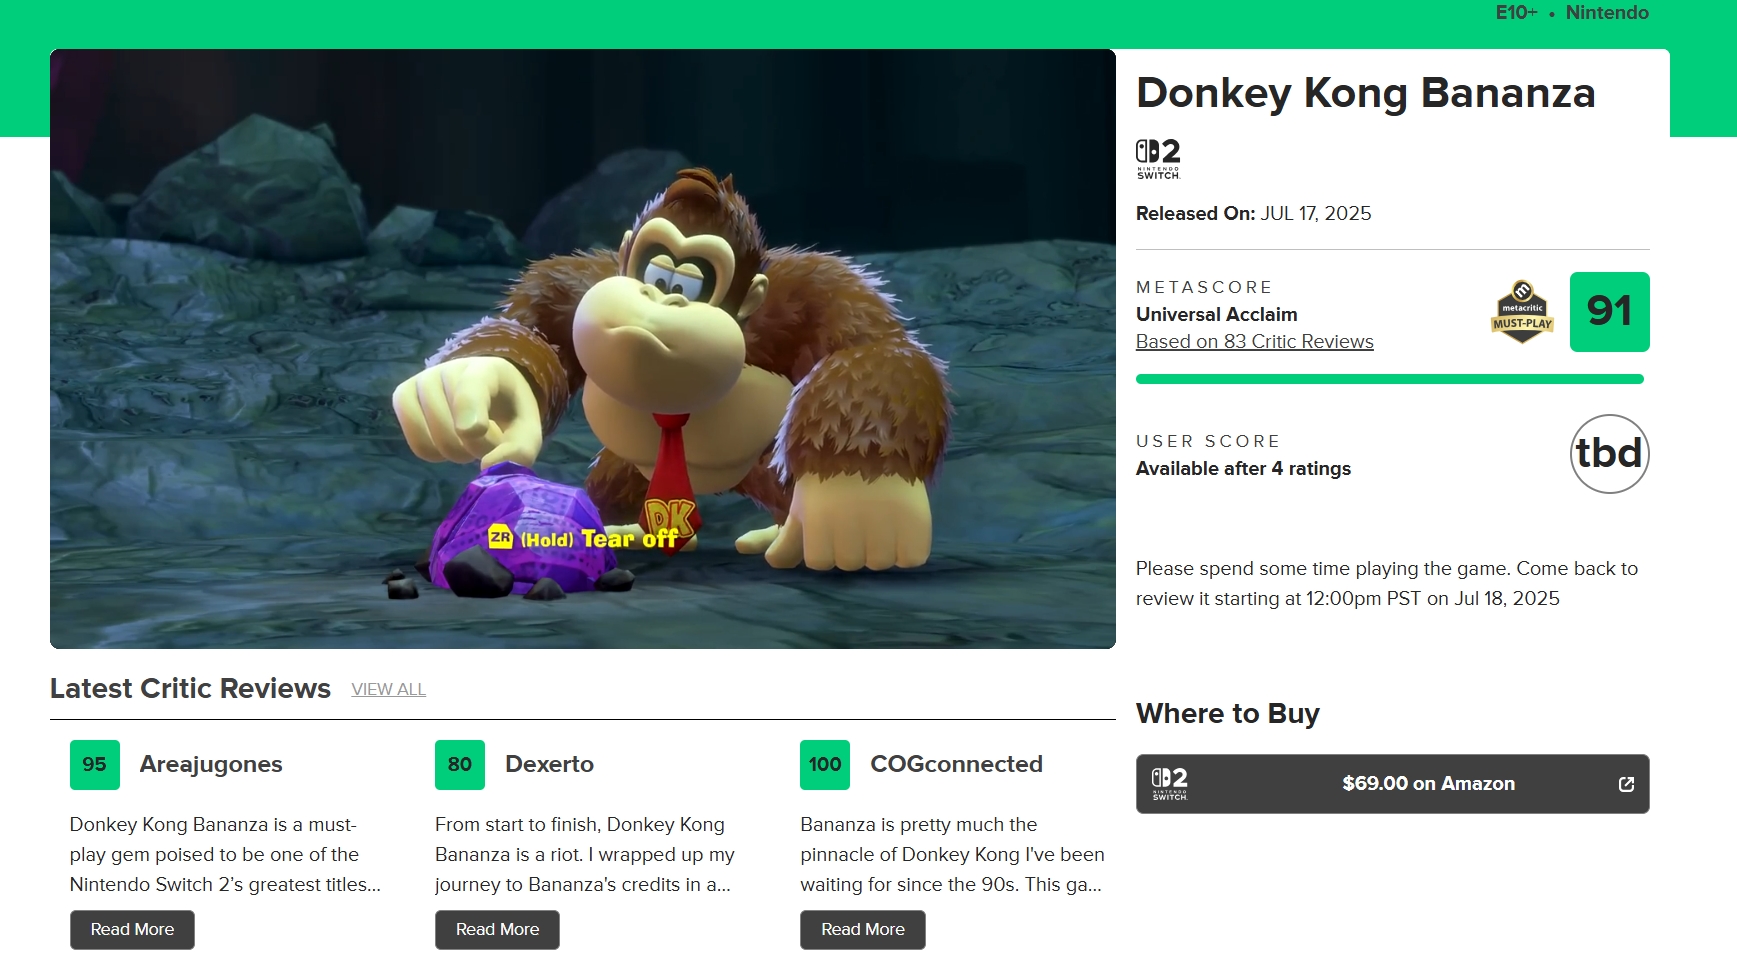Click the Nintendo Switch 2 platform logo
Screen dimensions: 1737x961
pos(1158,159)
